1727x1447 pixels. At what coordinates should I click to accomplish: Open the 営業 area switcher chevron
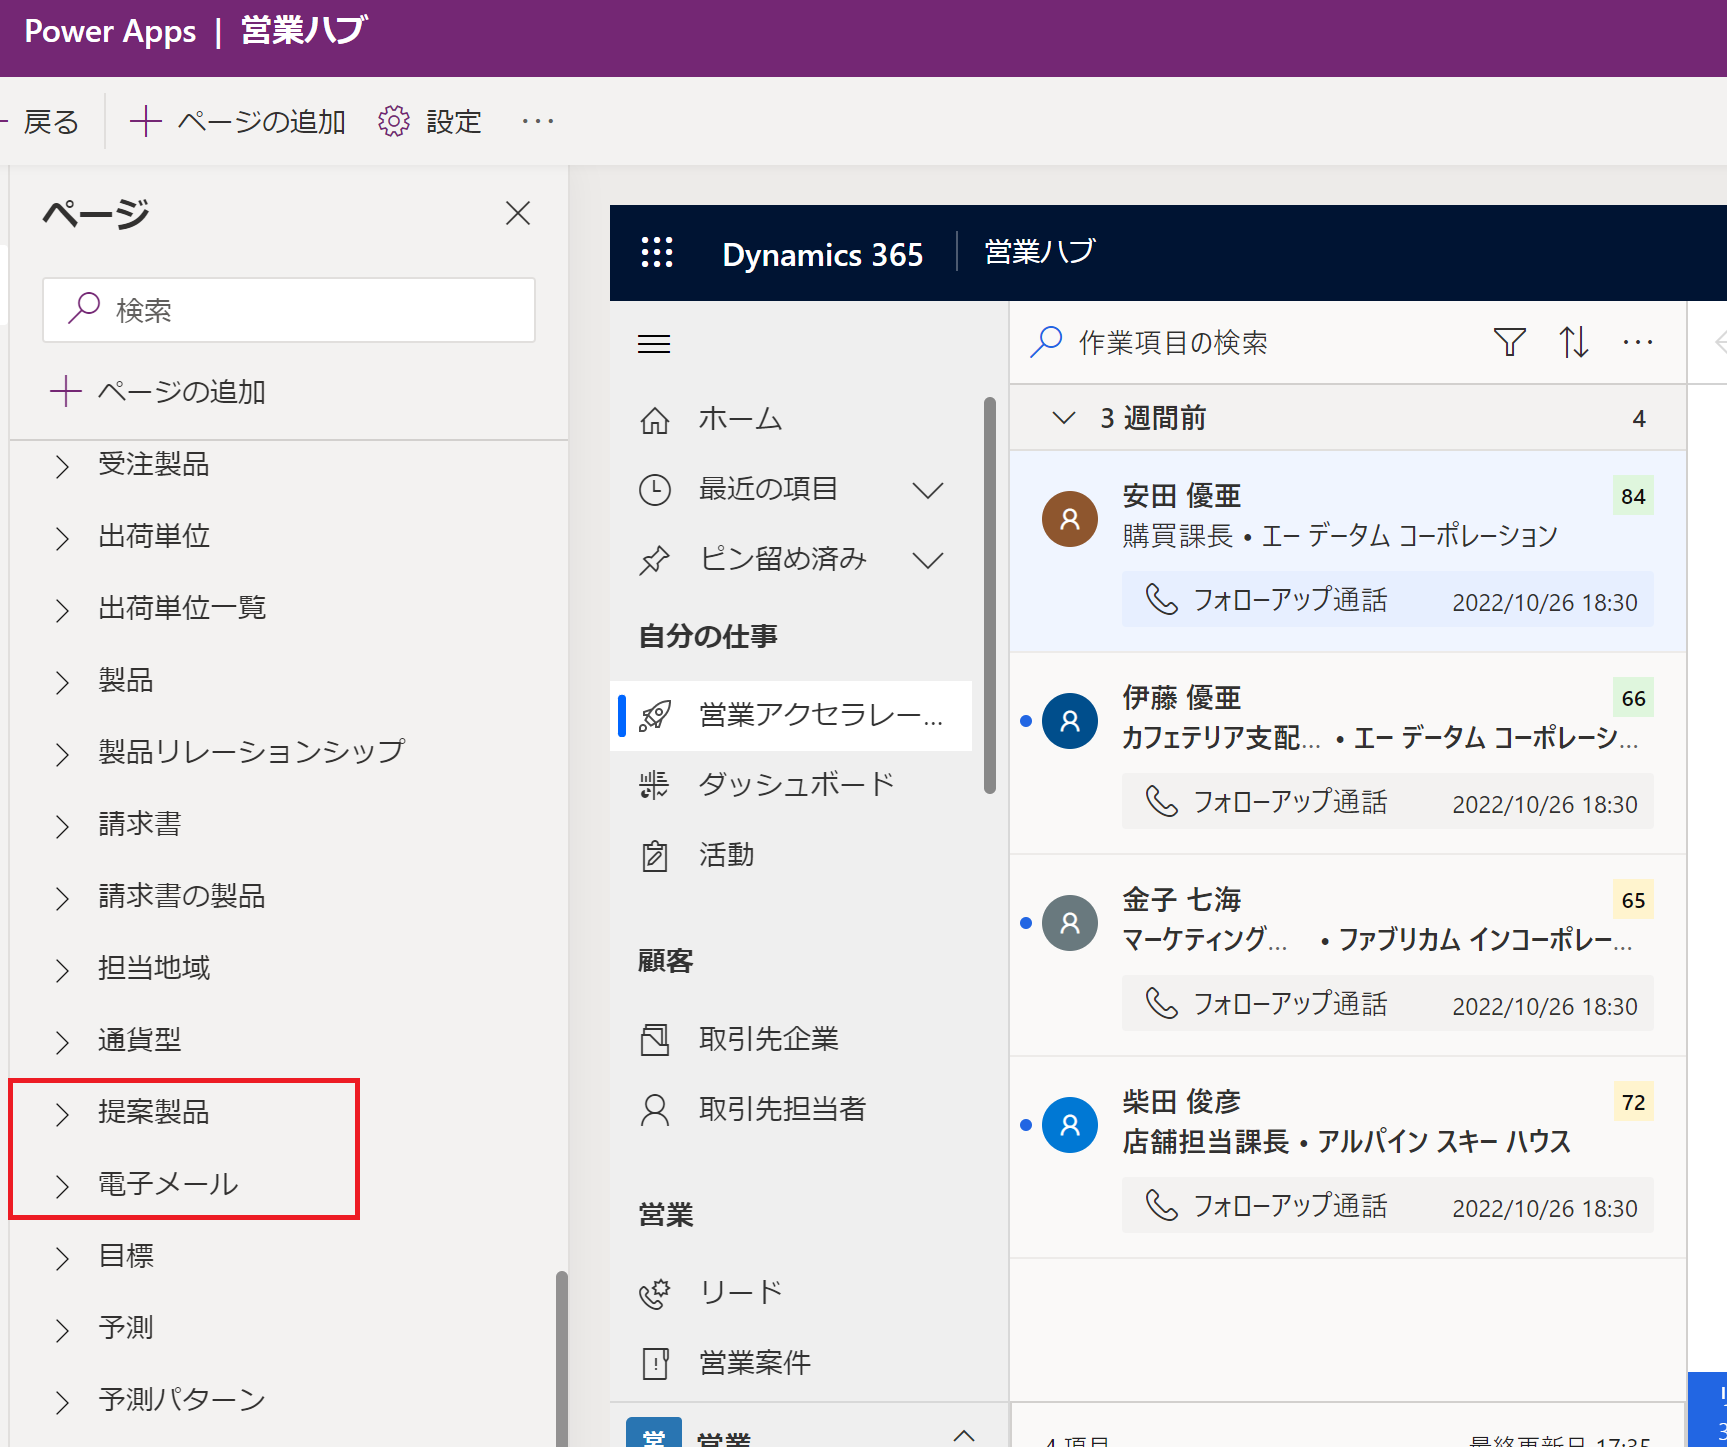click(964, 1435)
